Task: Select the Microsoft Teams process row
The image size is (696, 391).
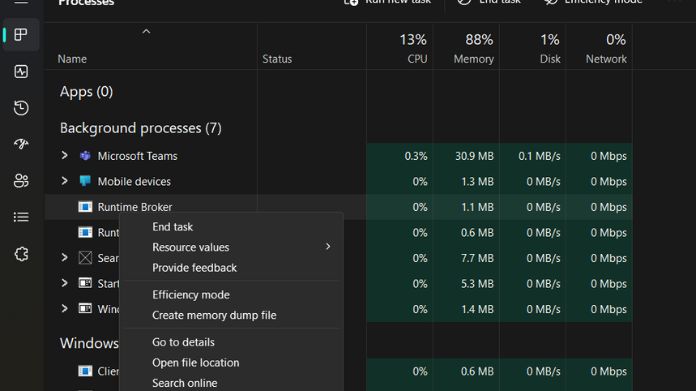Action: [x=338, y=156]
